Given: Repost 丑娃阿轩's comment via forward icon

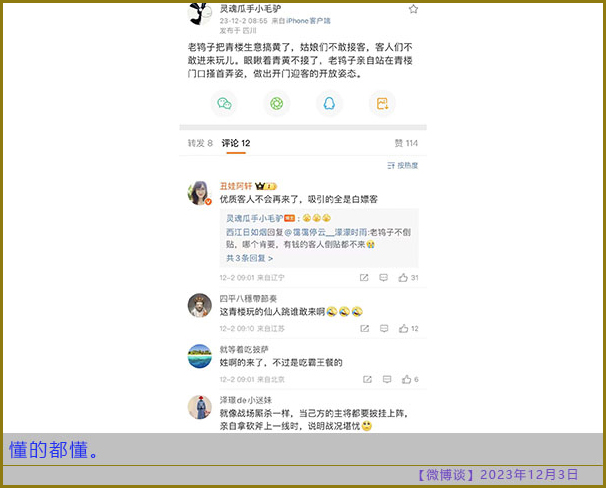Looking at the screenshot, I should (x=364, y=277).
